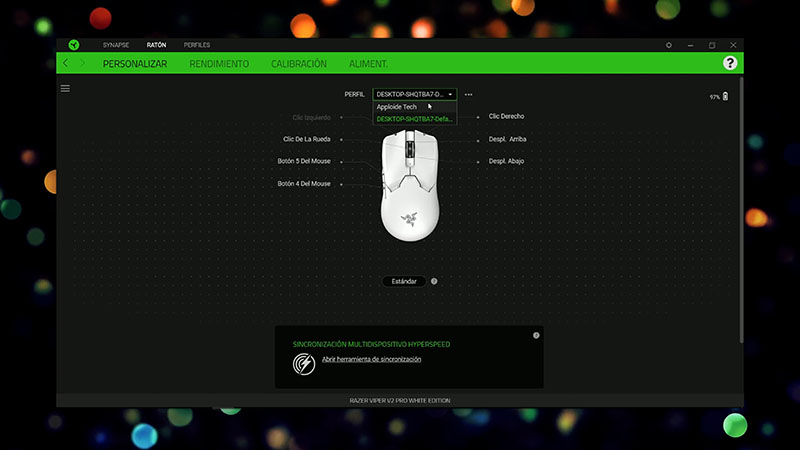Viewport: 800px width, 450px height.
Task: Open the hamburger sidebar menu
Action: (x=65, y=89)
